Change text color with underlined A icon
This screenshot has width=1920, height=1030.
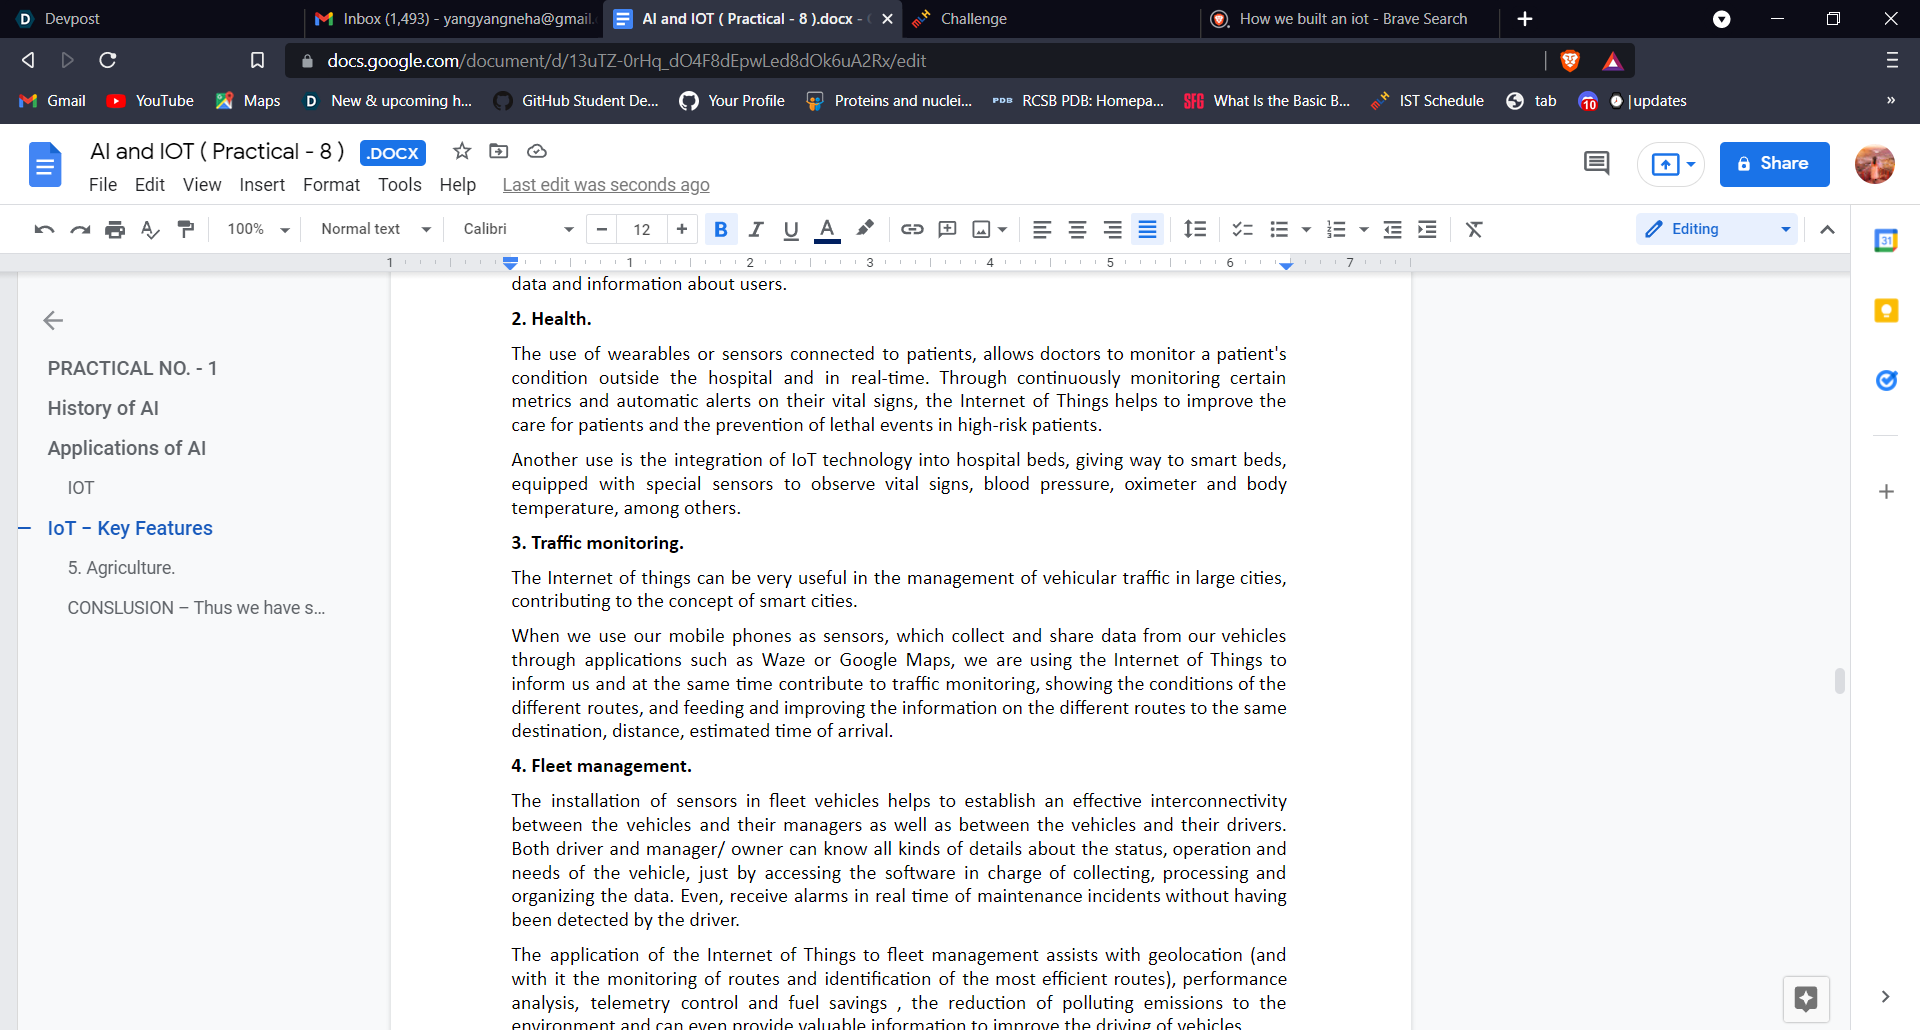pyautogui.click(x=827, y=229)
